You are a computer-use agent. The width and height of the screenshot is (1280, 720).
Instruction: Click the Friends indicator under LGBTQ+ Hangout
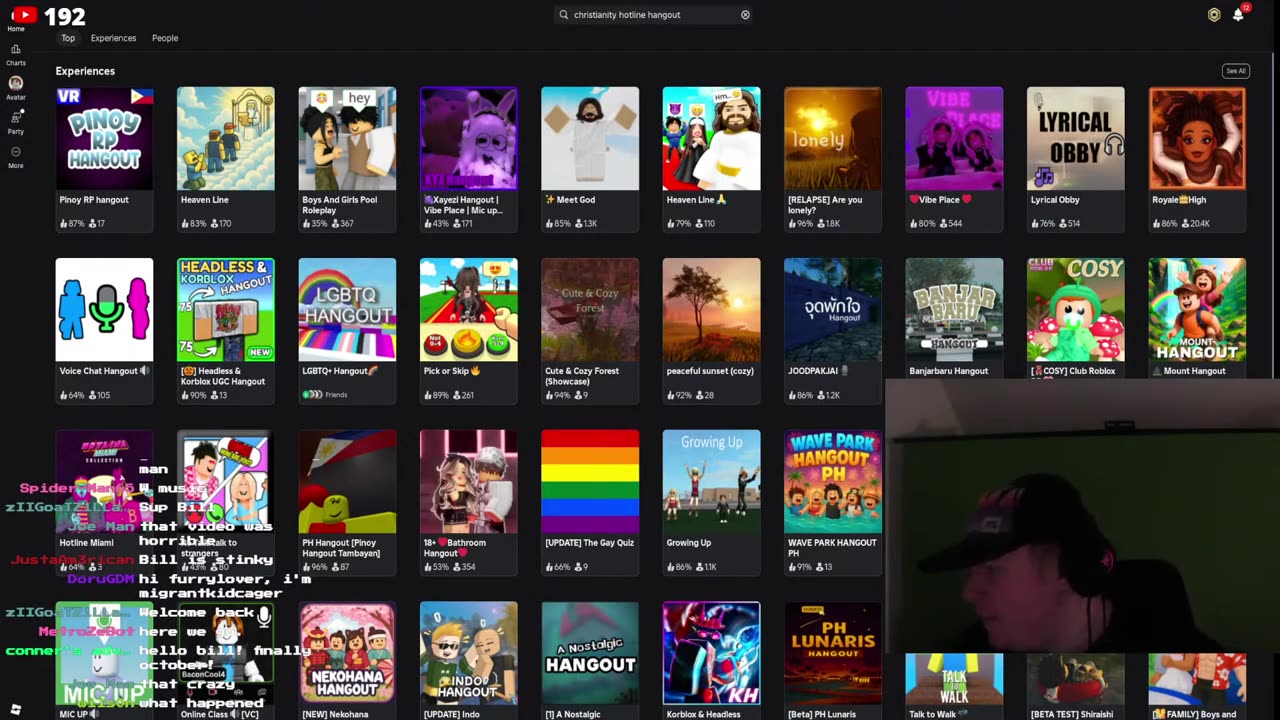pos(325,395)
